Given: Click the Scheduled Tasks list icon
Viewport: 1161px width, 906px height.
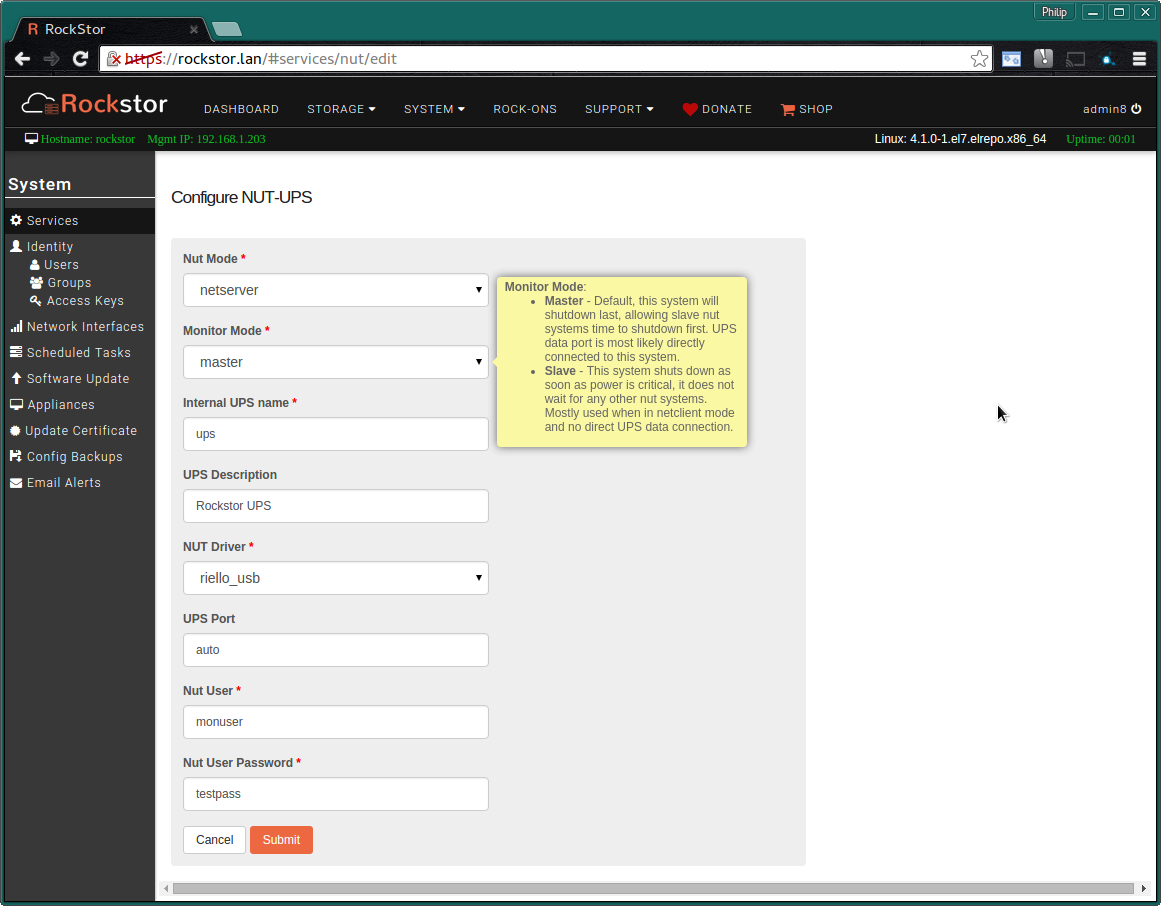Looking at the screenshot, I should pos(16,352).
